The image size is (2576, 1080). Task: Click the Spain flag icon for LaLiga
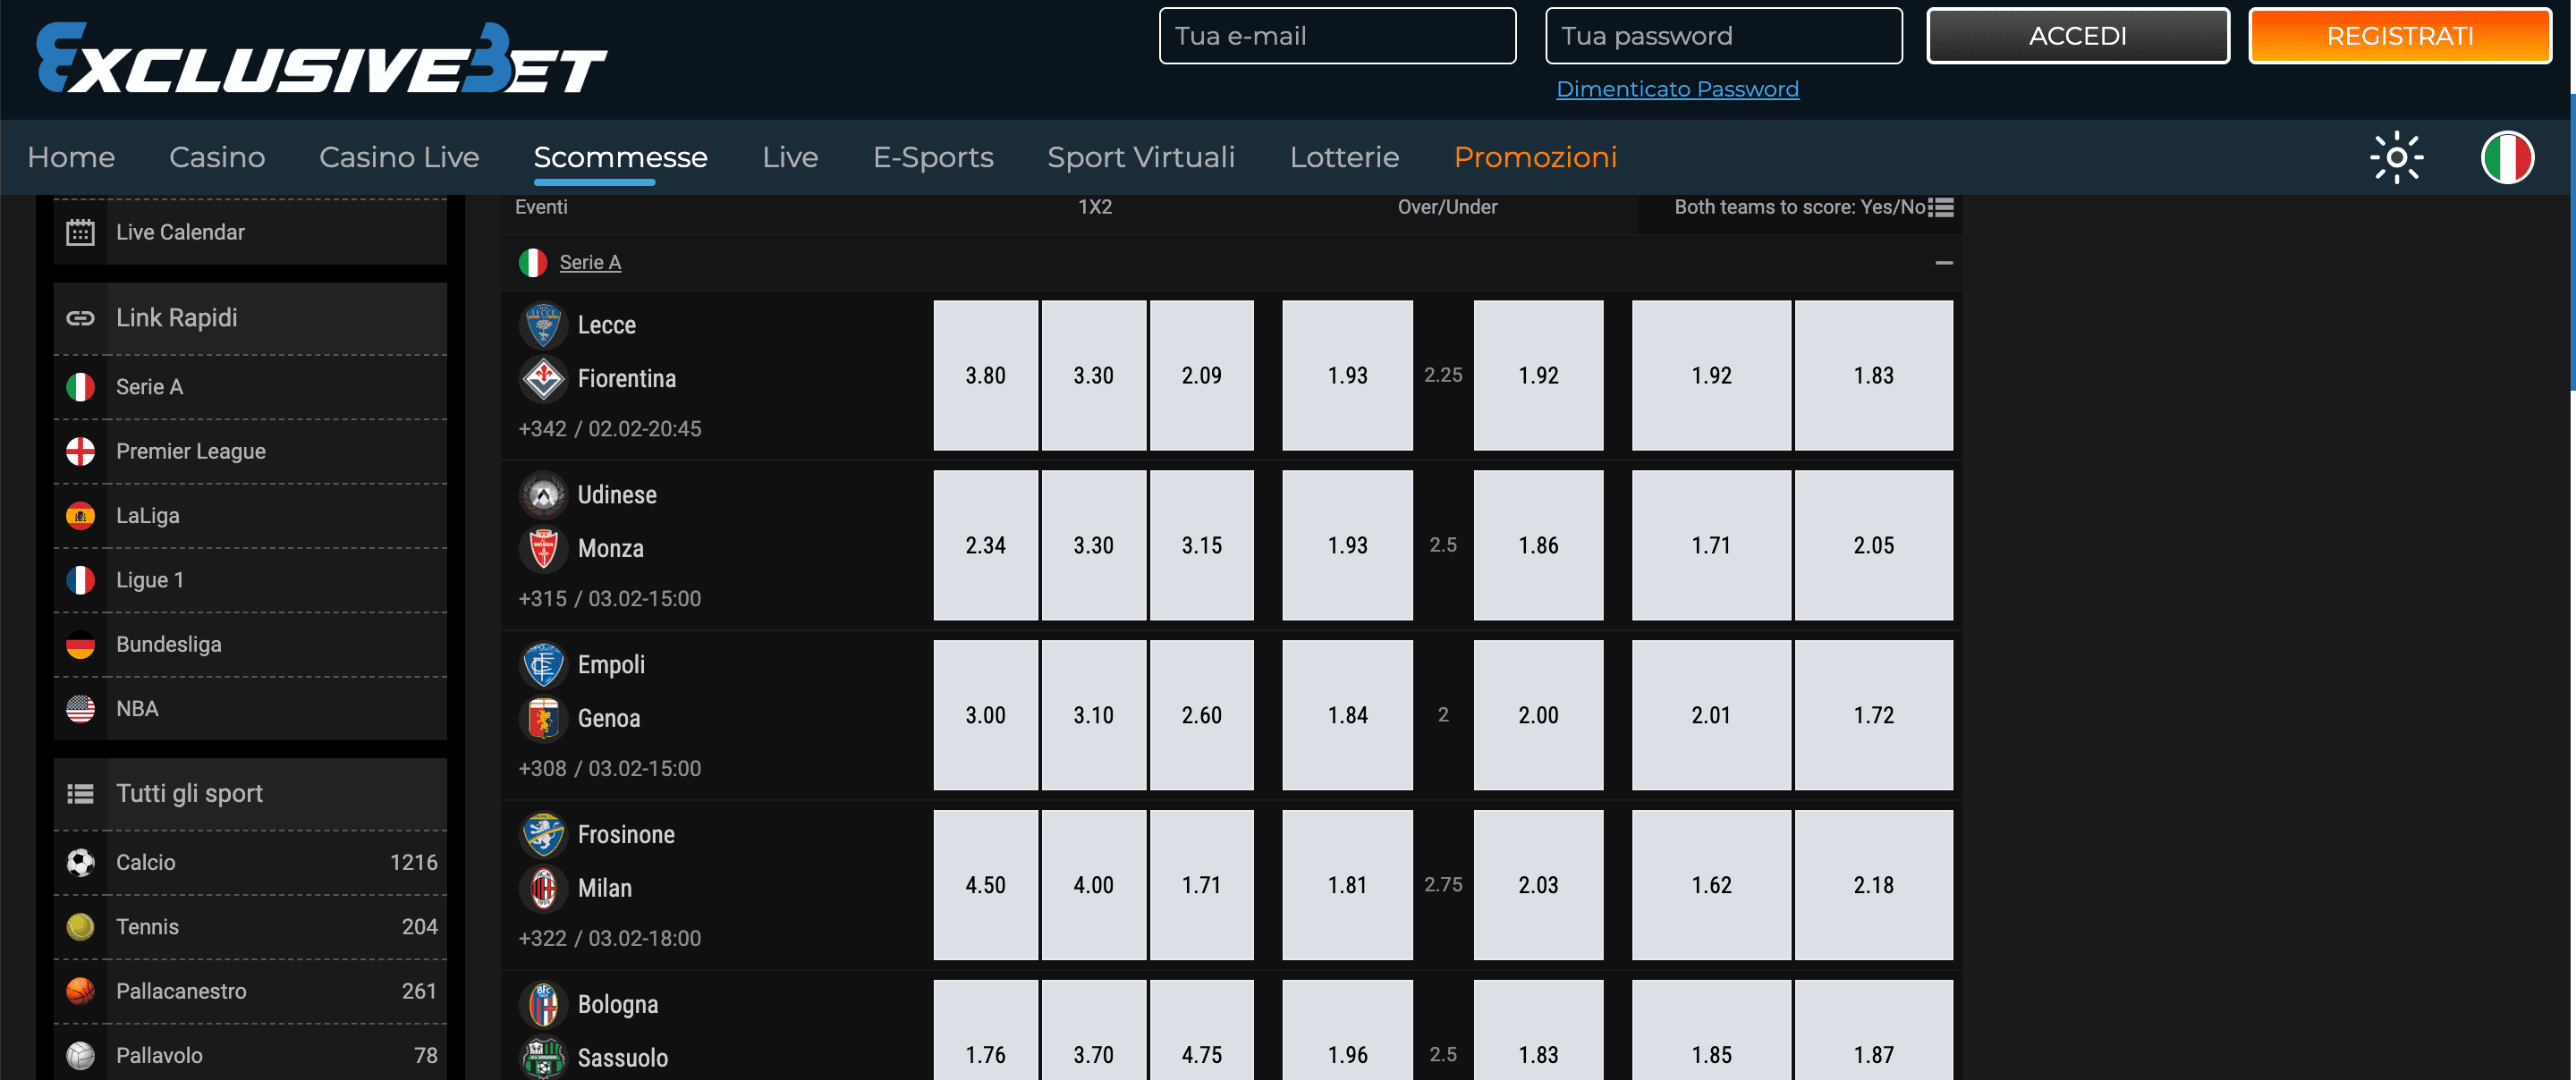(x=80, y=516)
